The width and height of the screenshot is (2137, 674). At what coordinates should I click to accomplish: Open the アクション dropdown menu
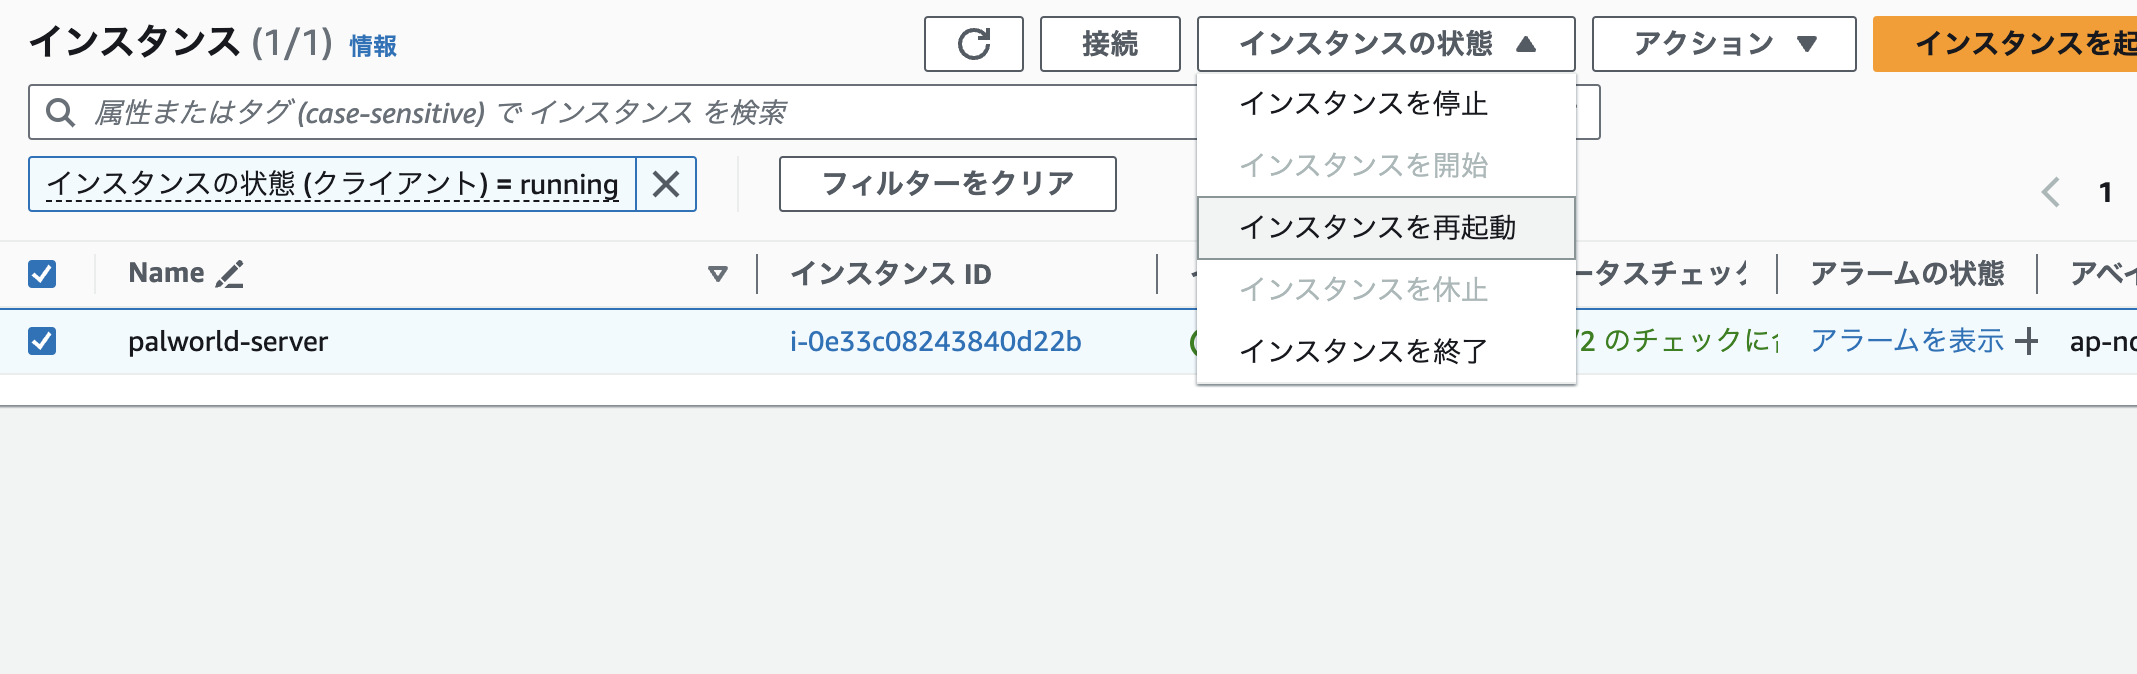(1723, 44)
